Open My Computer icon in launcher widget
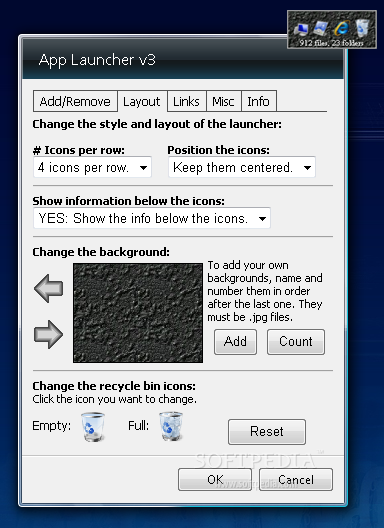 tap(301, 29)
